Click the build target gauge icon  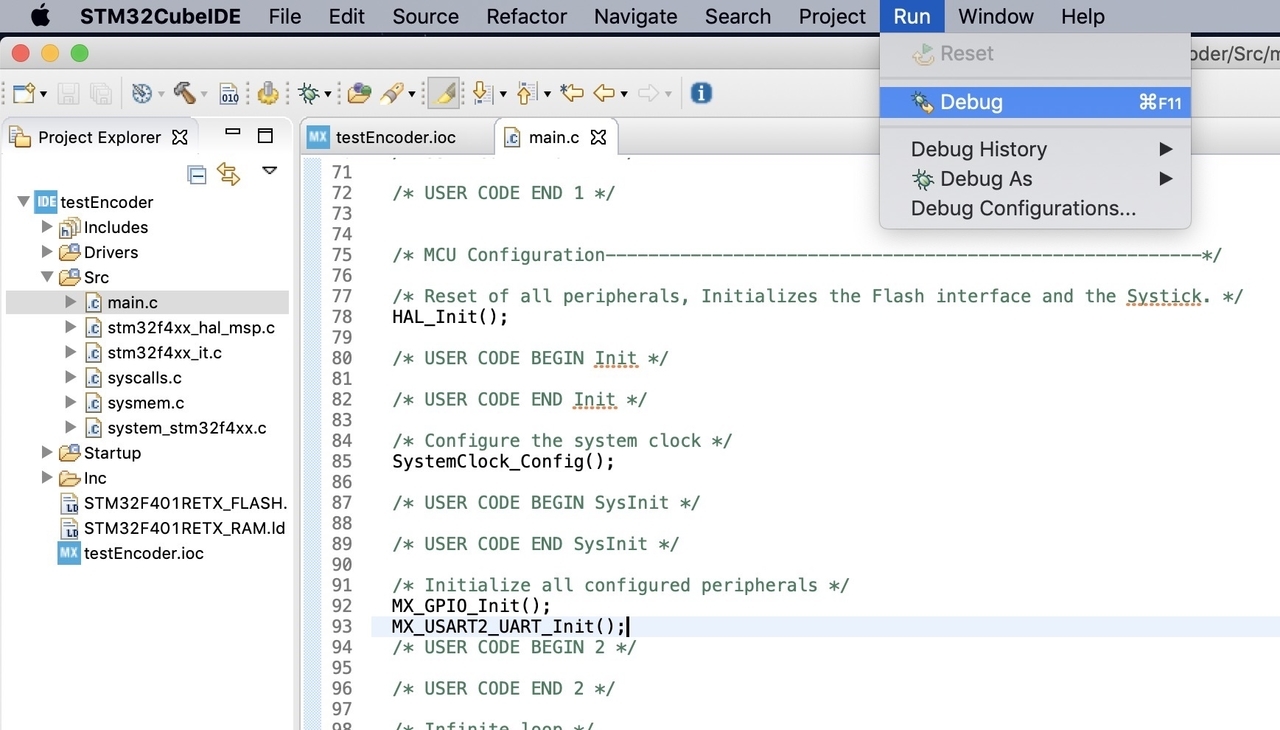pyautogui.click(x=142, y=94)
